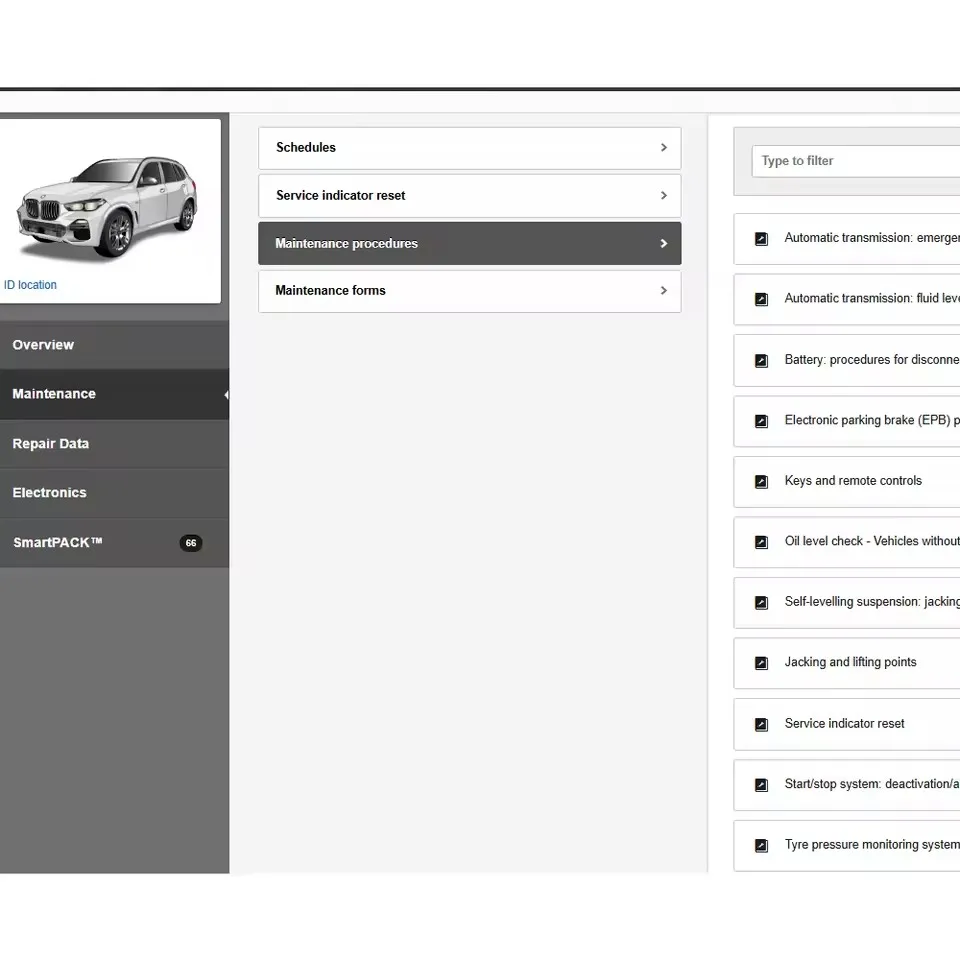Click the Tyre pressure monitoring system icon
The width and height of the screenshot is (960, 960).
click(x=761, y=845)
